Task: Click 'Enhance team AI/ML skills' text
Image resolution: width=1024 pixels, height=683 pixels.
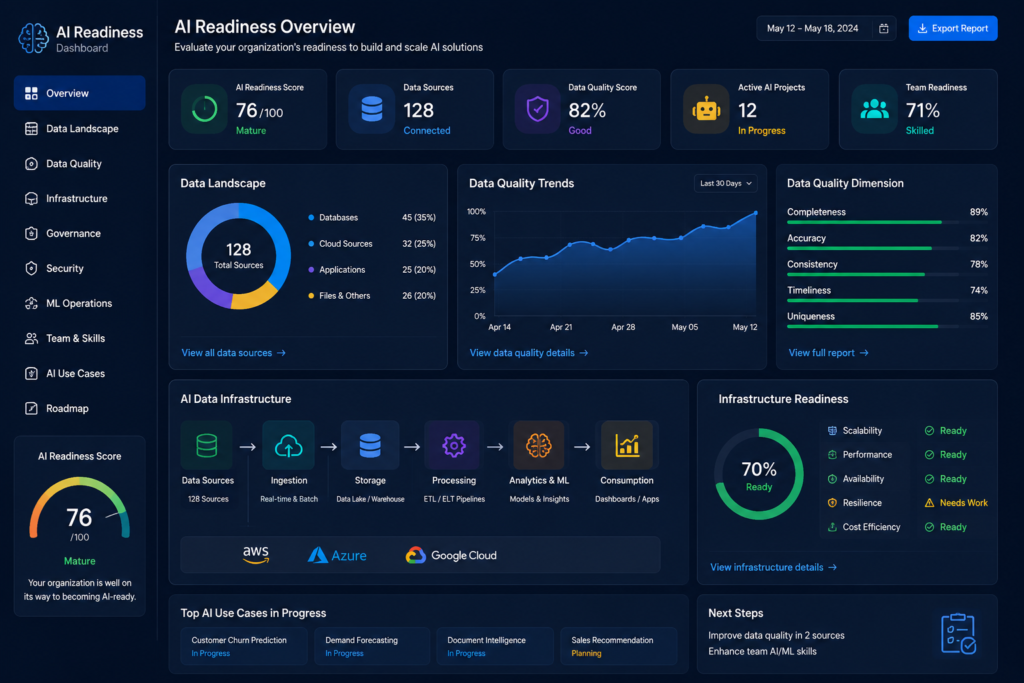Action: 762,652
